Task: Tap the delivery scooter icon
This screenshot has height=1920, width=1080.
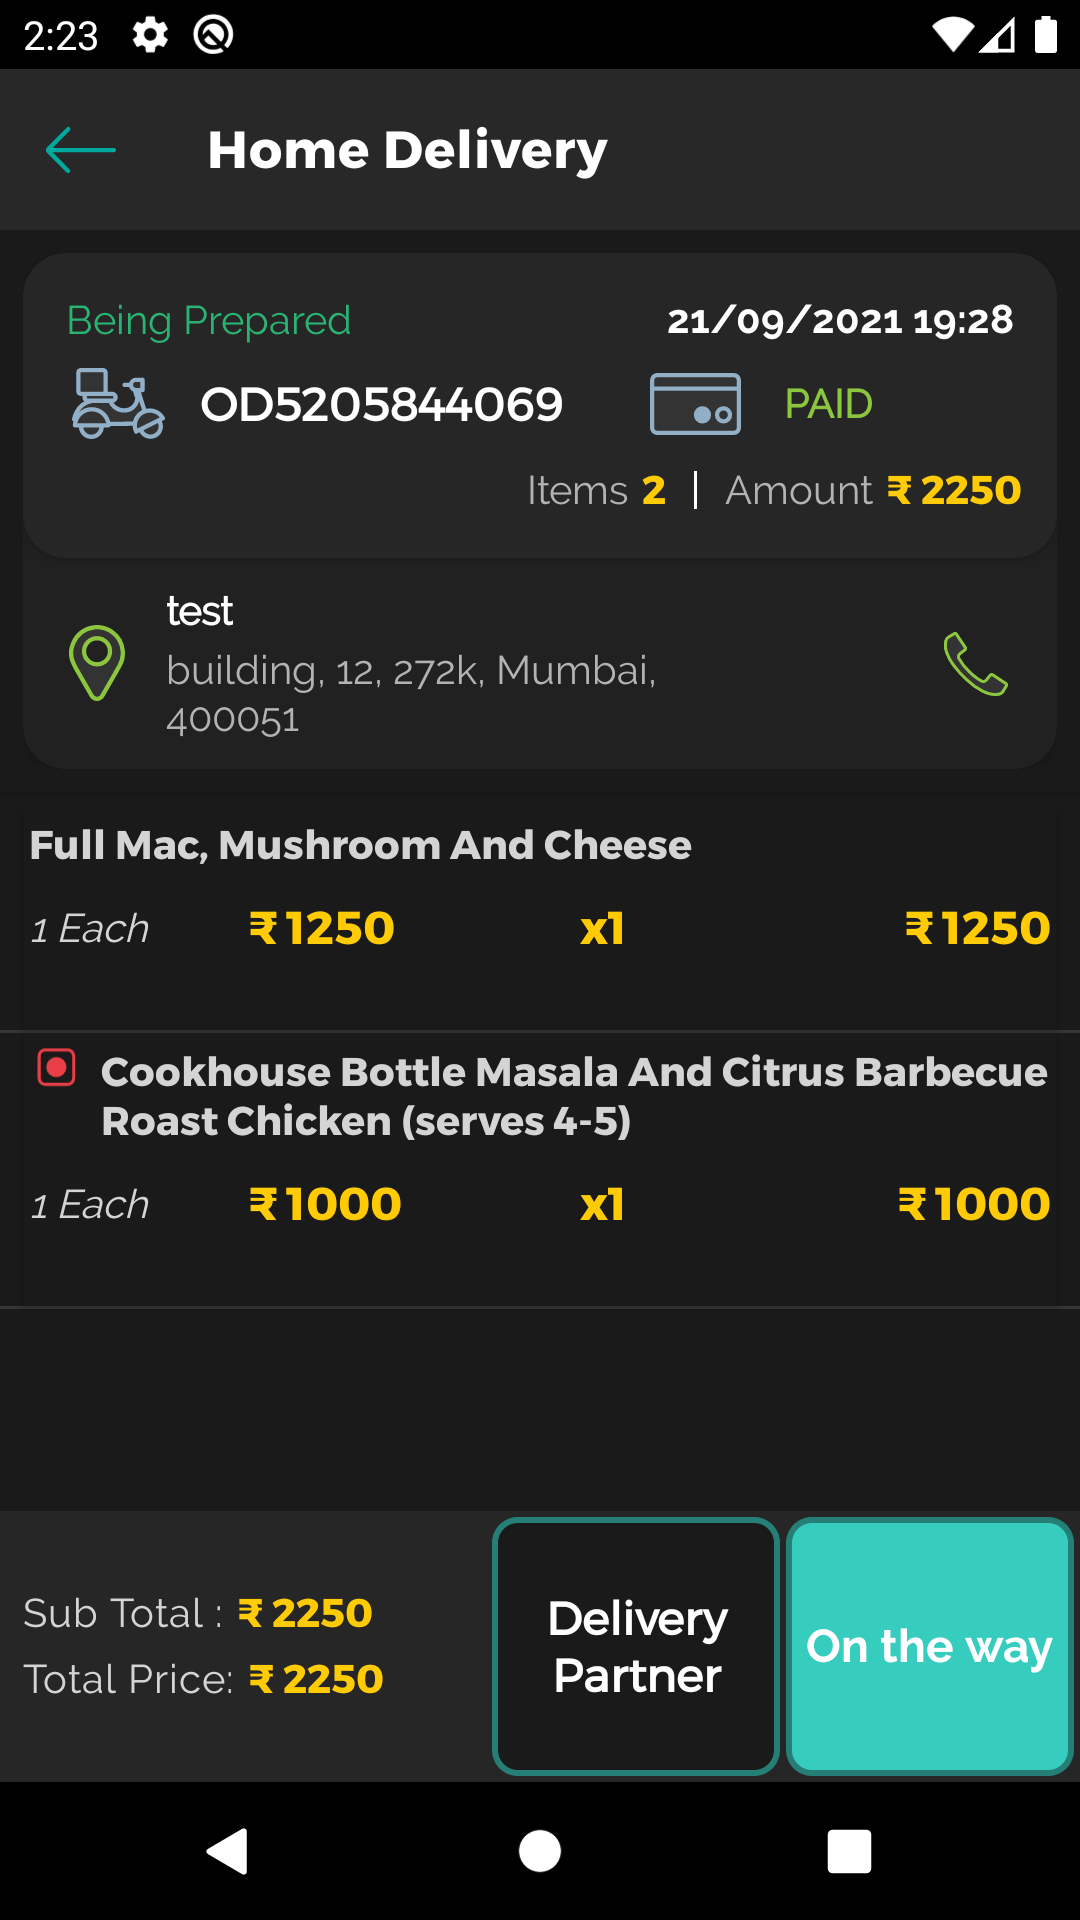Action: [x=118, y=404]
